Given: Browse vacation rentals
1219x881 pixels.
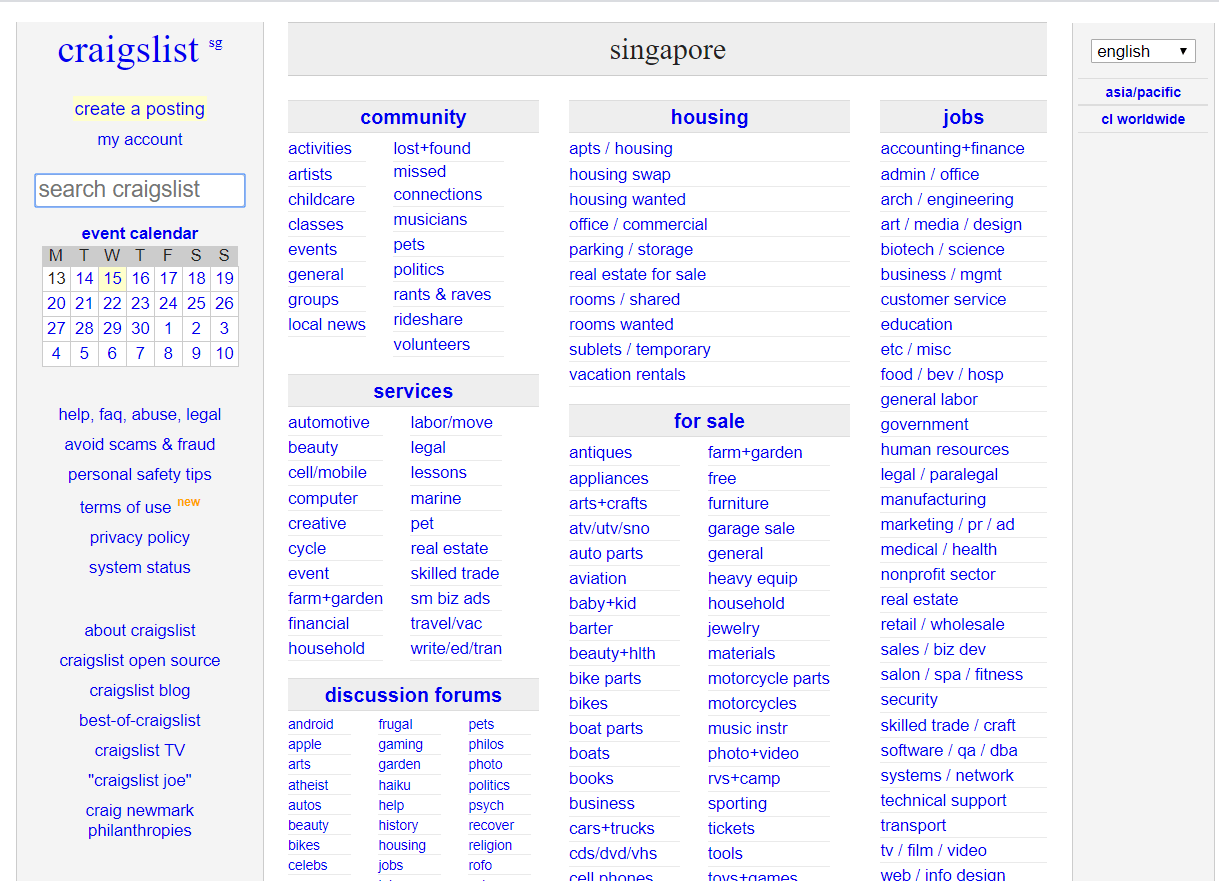Looking at the screenshot, I should tap(628, 374).
